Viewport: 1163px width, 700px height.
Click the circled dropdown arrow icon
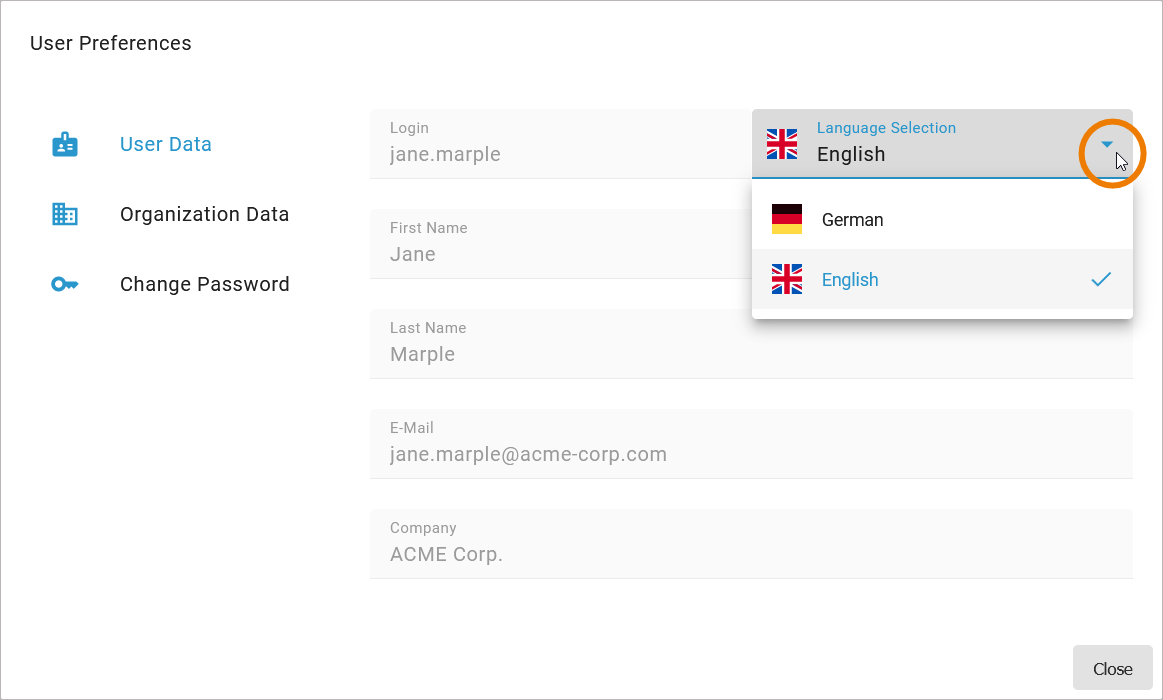tap(1108, 144)
